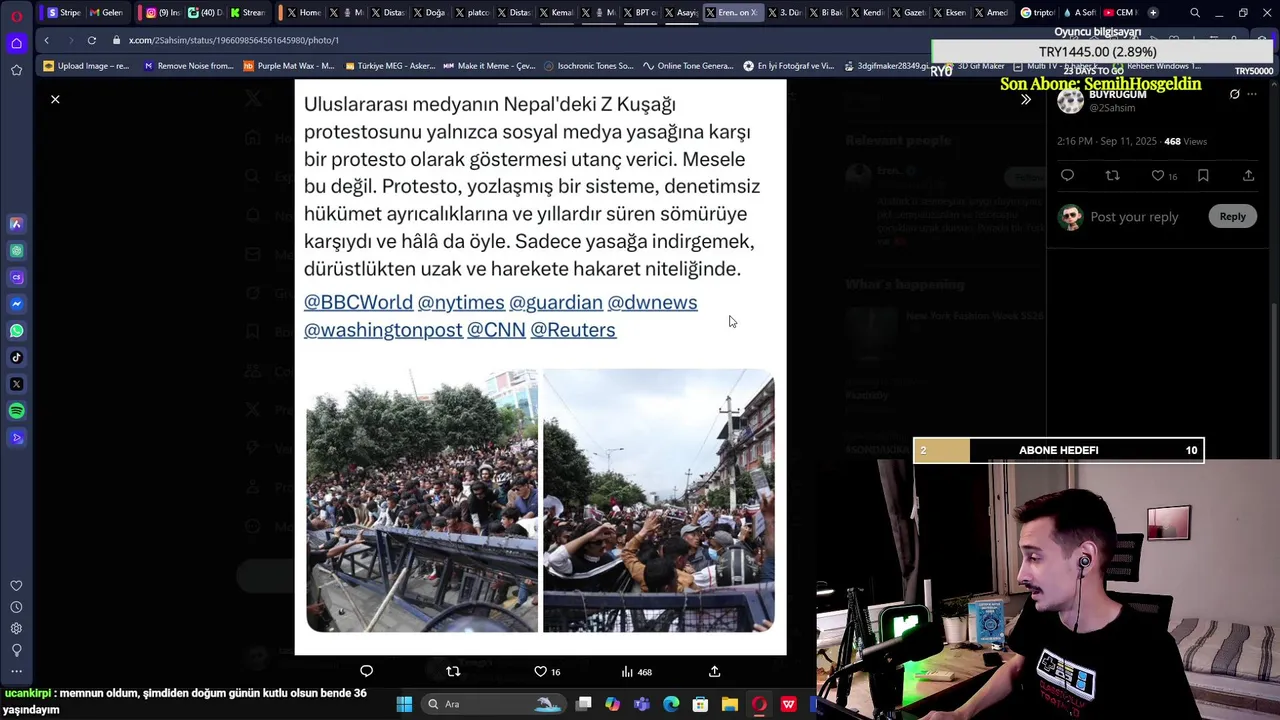Screen dimensions: 1280x720
Task: Open ChatGPT in the Opera sidebar
Action: (16, 251)
